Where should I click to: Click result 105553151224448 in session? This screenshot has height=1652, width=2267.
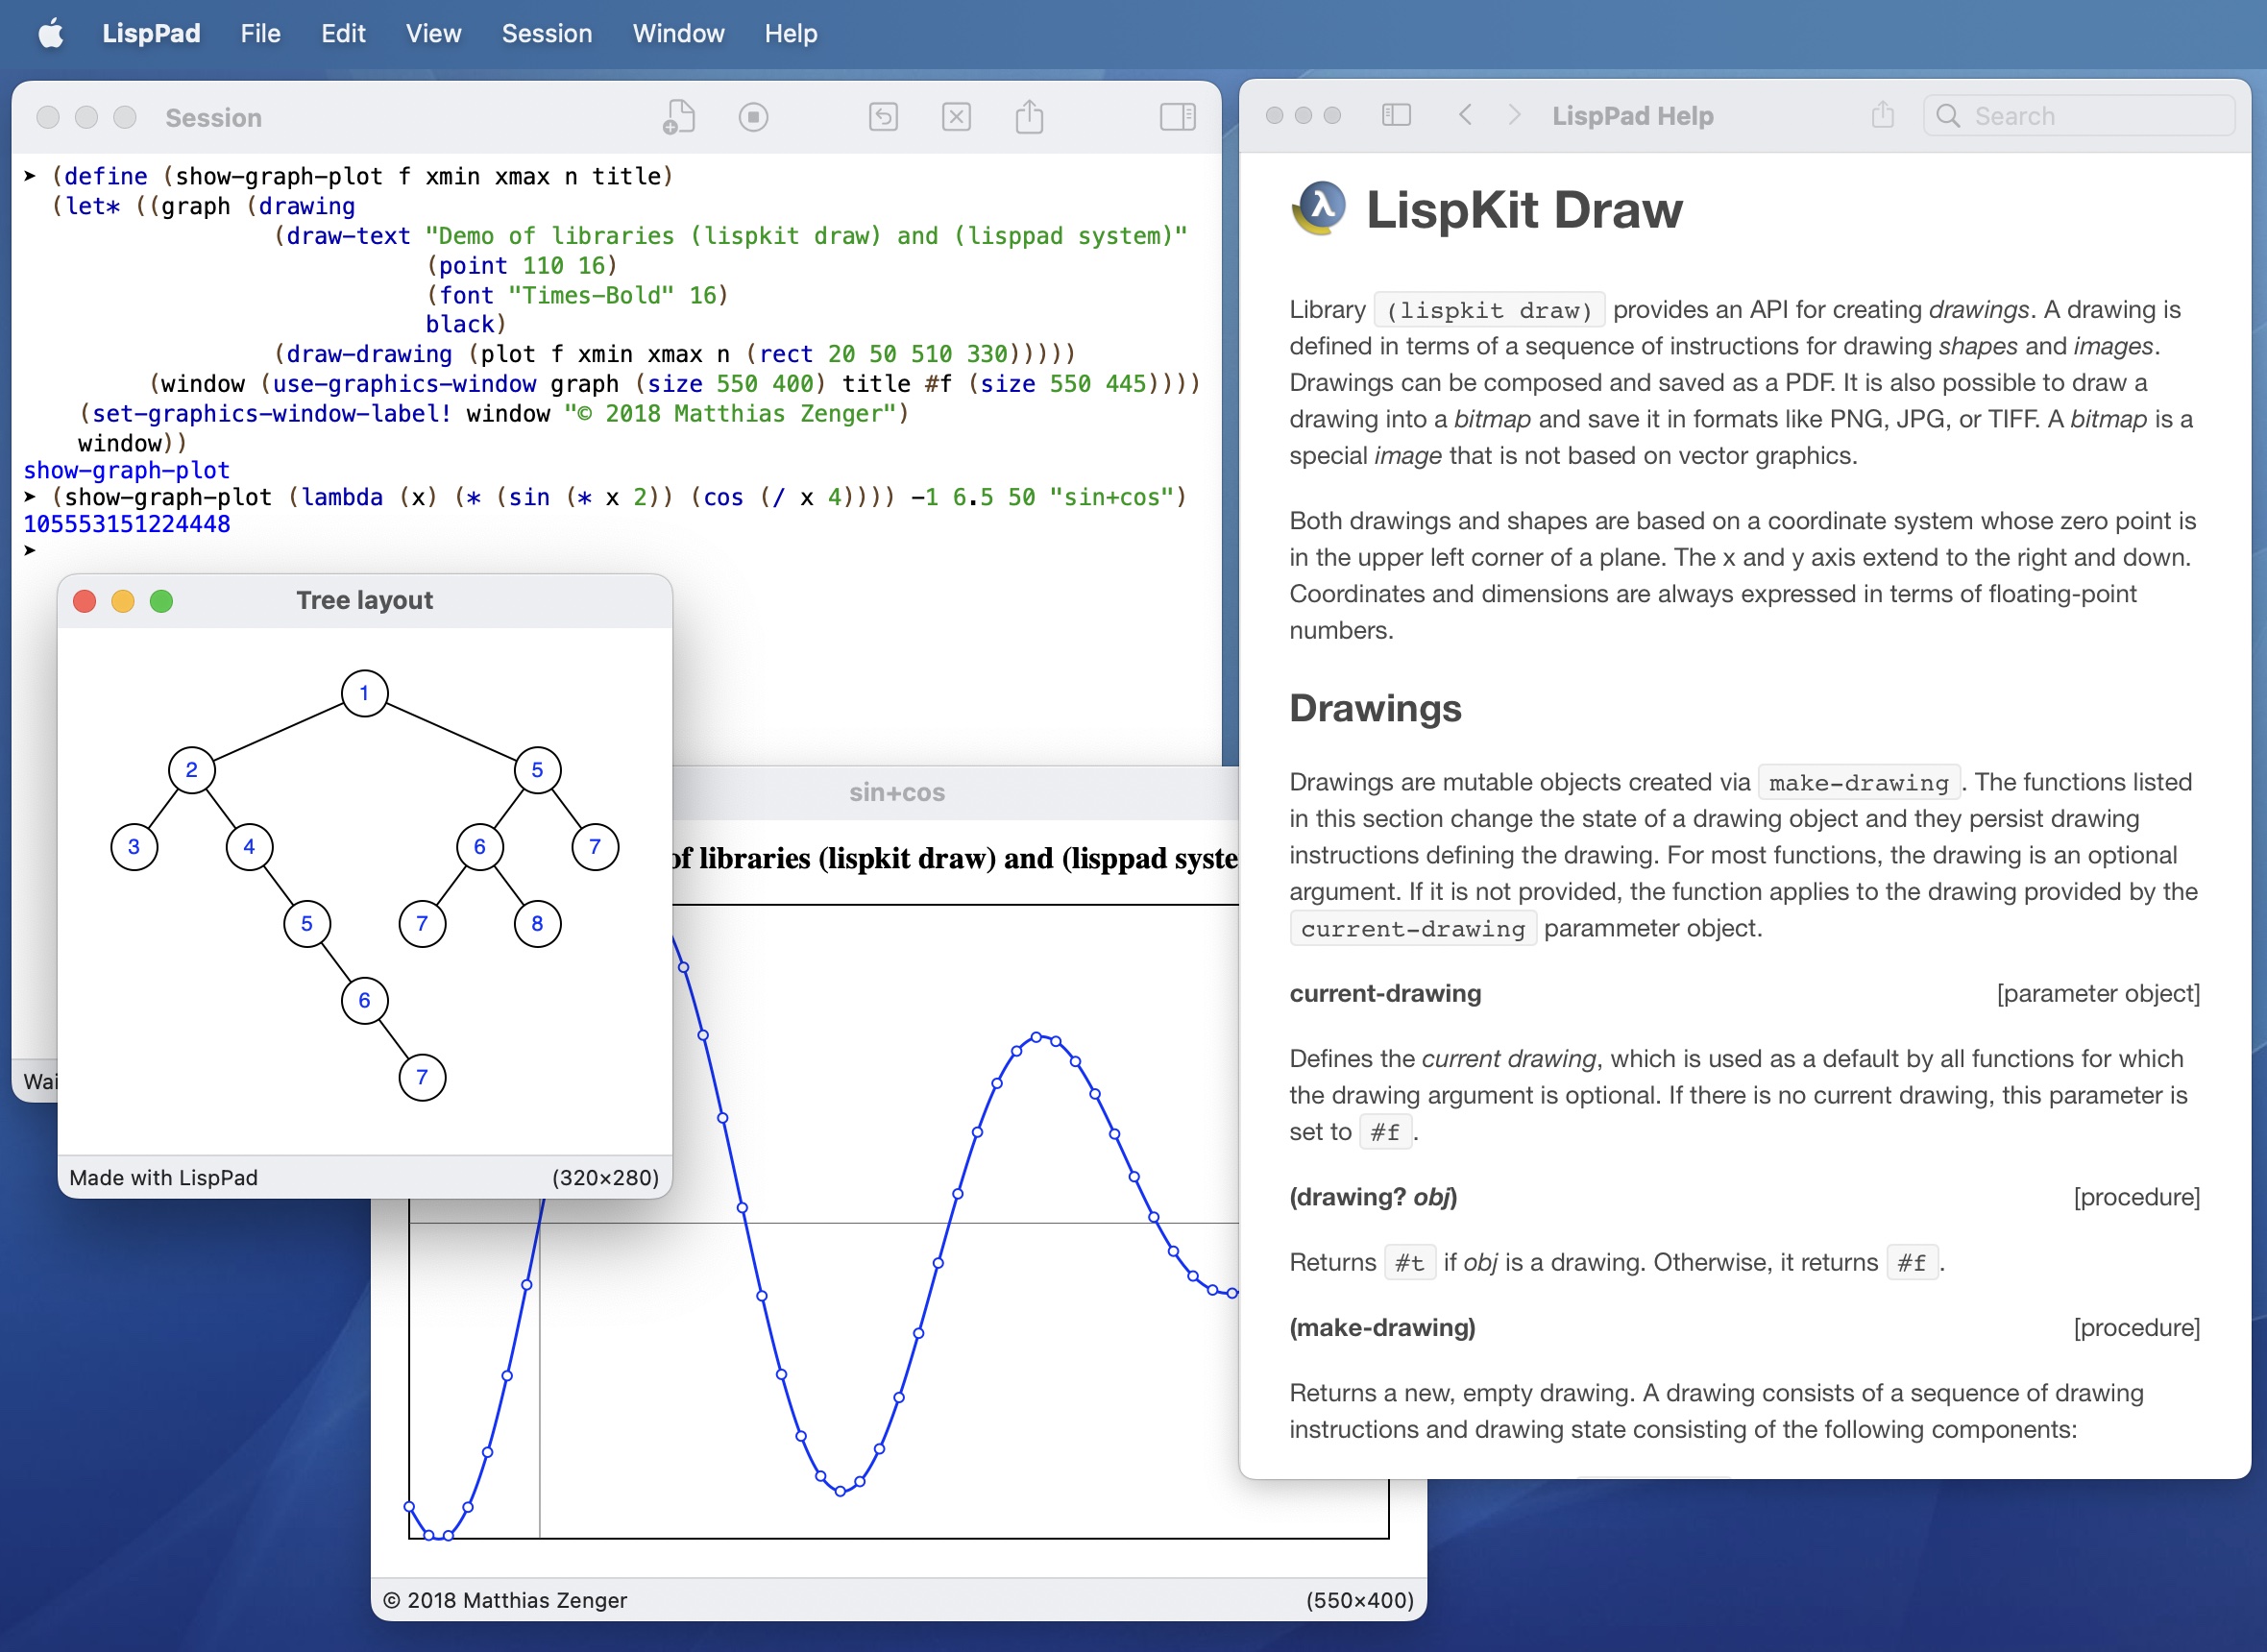[127, 524]
